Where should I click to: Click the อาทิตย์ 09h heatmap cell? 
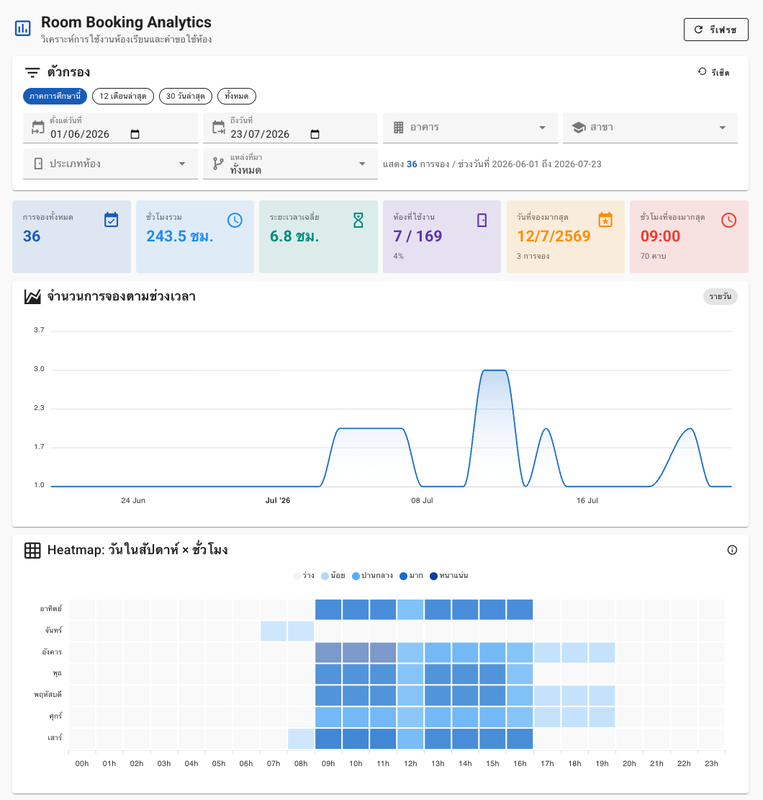[x=328, y=610]
